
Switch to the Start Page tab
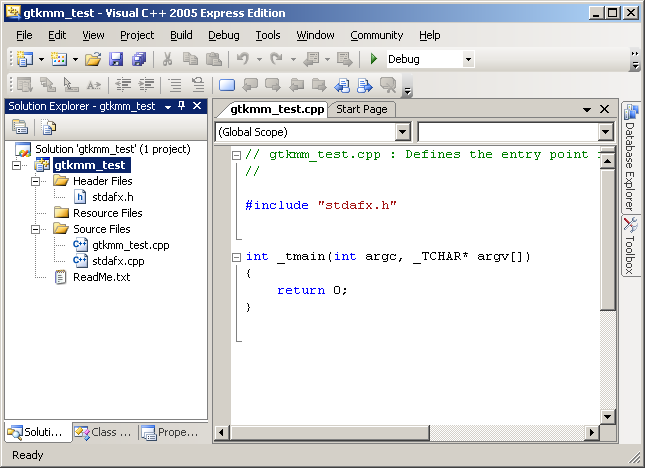(361, 109)
